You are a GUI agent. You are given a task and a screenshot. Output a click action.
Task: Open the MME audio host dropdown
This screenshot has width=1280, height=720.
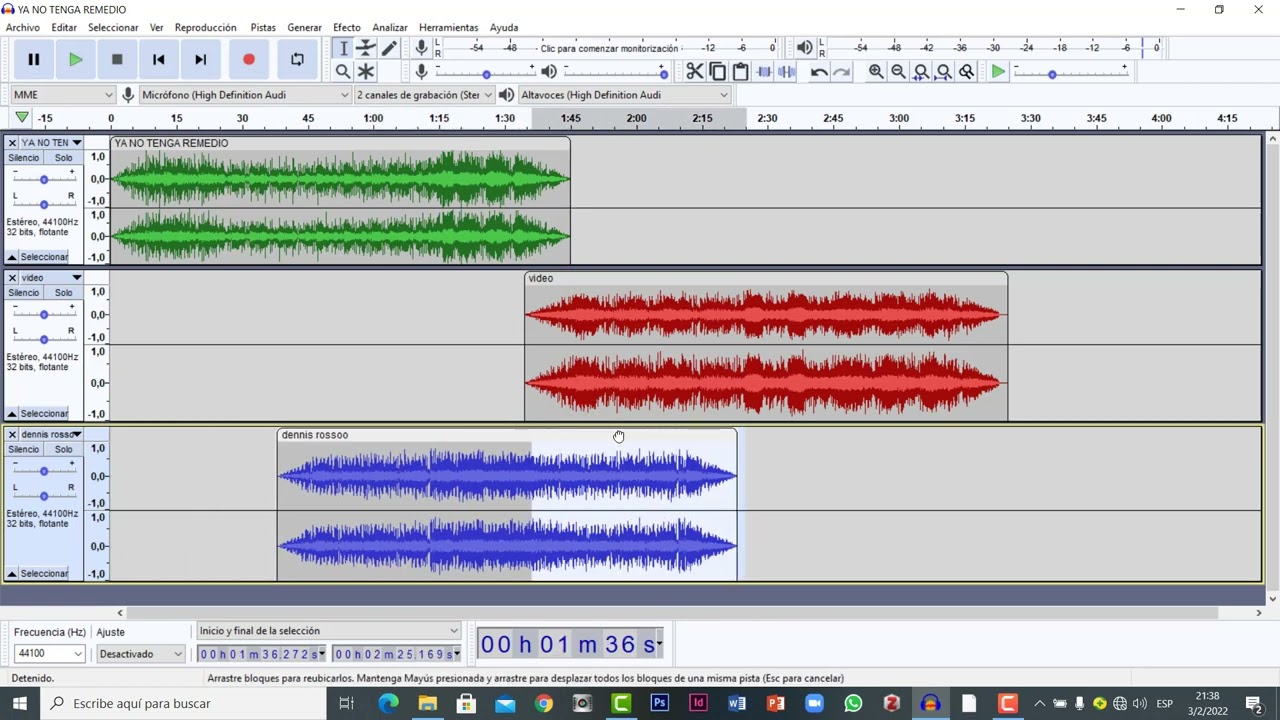click(63, 95)
